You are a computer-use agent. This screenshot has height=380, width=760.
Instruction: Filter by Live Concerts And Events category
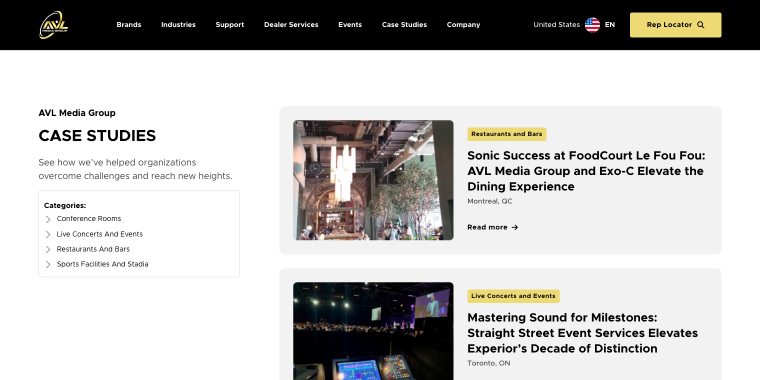(100, 234)
